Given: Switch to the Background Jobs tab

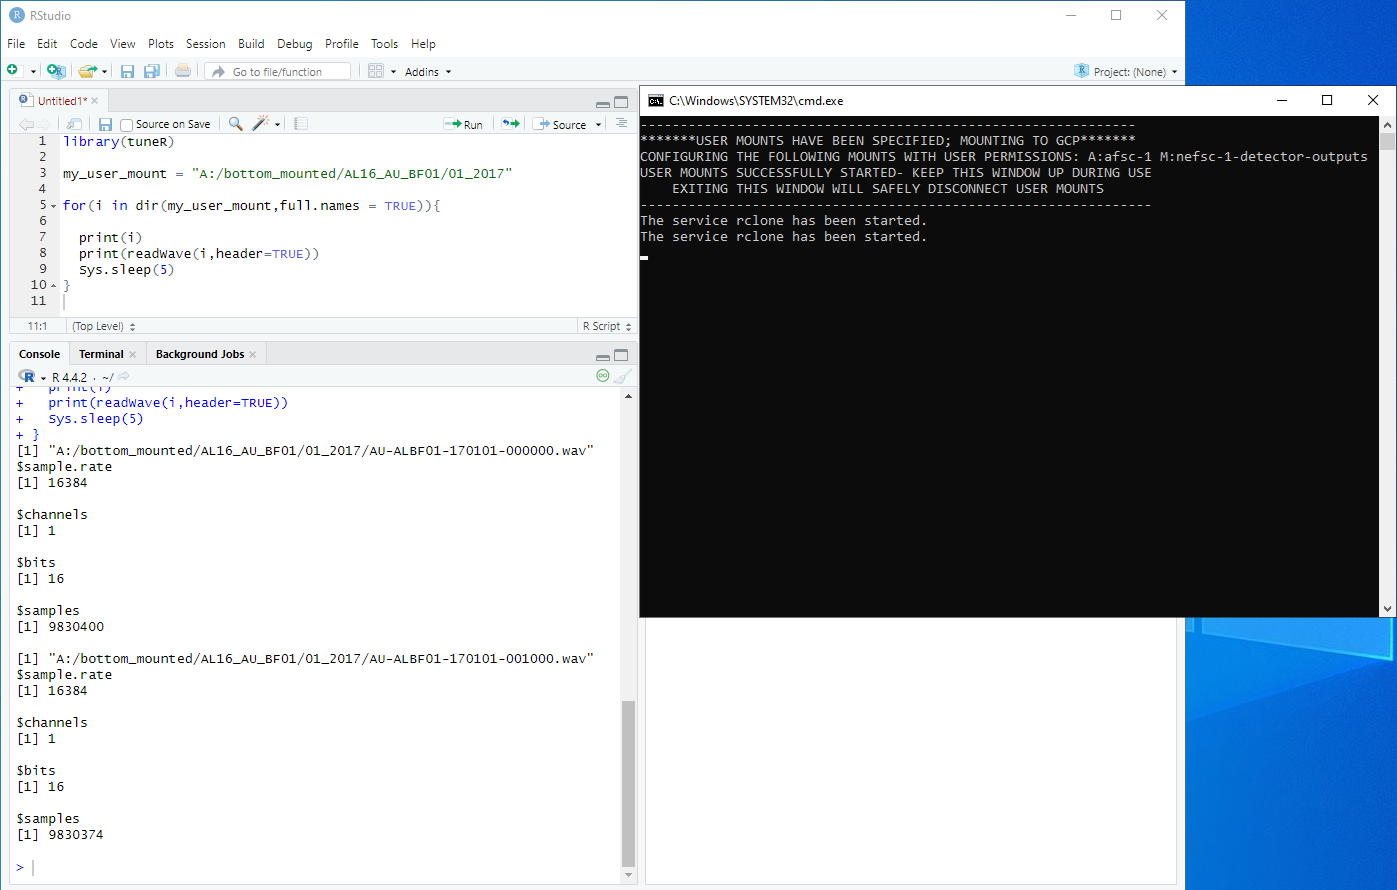Looking at the screenshot, I should (199, 354).
